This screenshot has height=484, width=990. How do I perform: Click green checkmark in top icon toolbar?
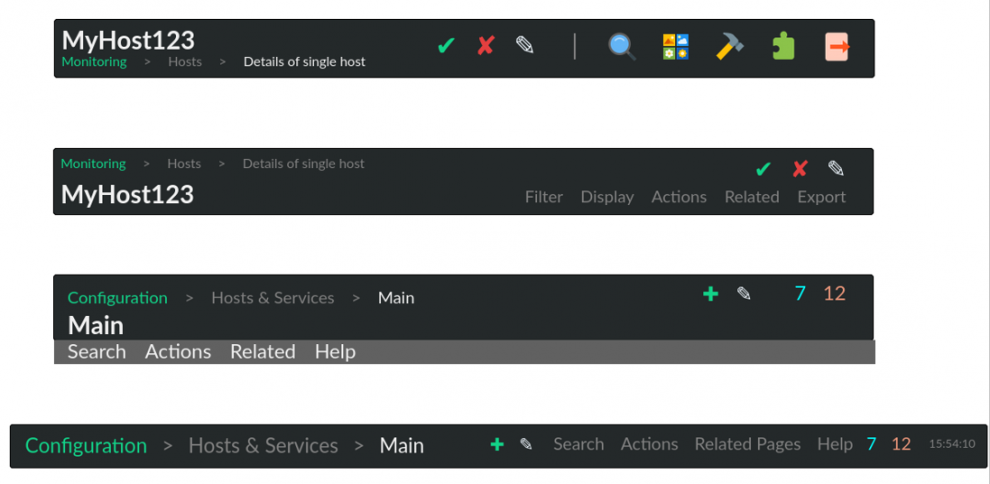[x=446, y=46]
